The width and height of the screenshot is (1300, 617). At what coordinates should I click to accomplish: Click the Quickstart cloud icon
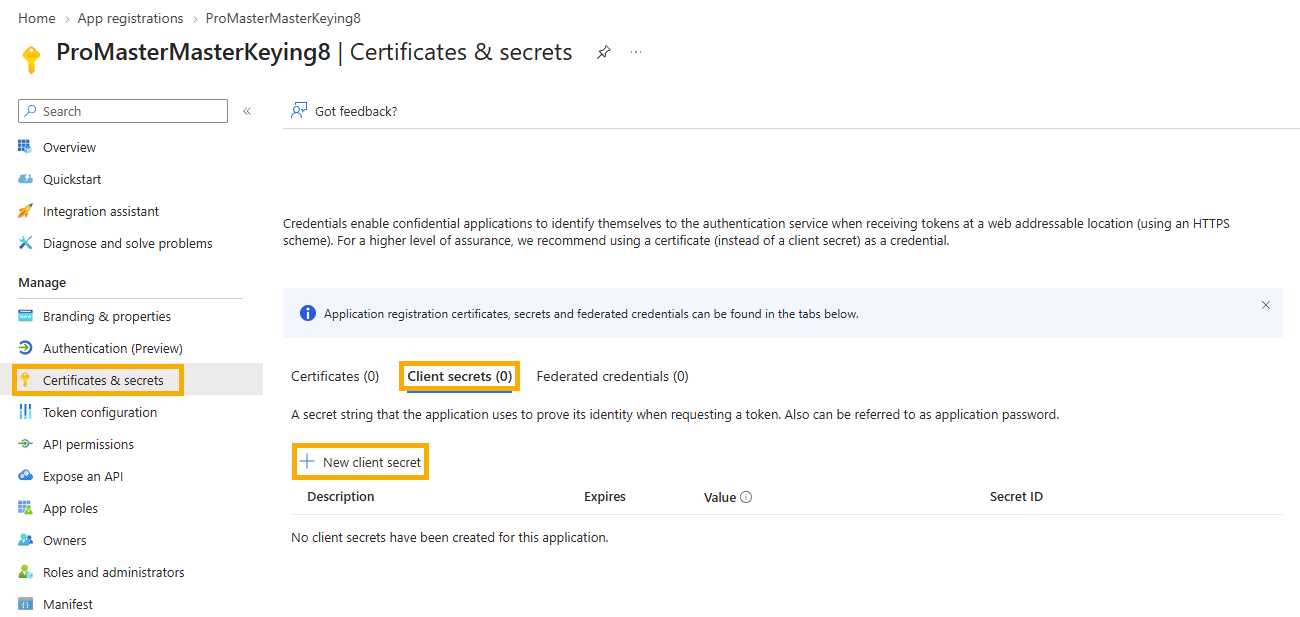click(25, 179)
